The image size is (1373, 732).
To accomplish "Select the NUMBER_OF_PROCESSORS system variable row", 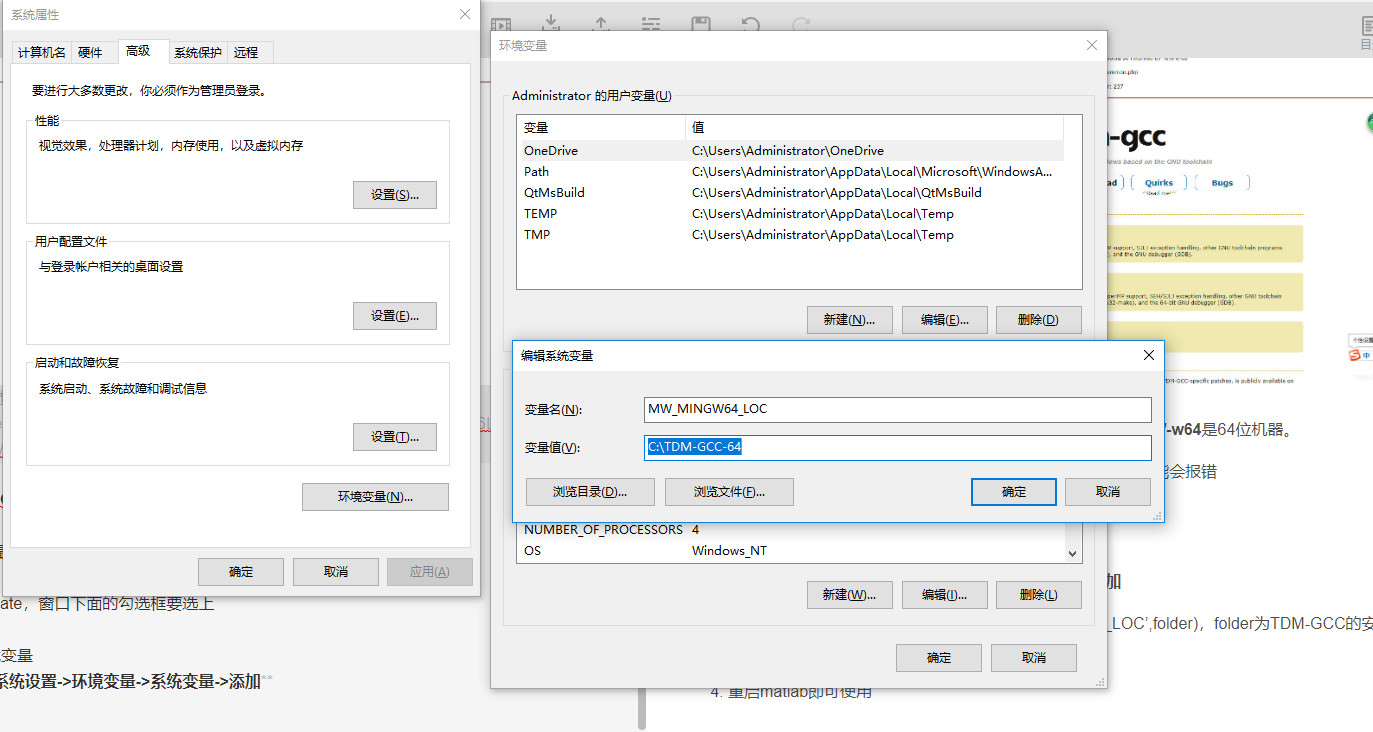I will click(791, 530).
